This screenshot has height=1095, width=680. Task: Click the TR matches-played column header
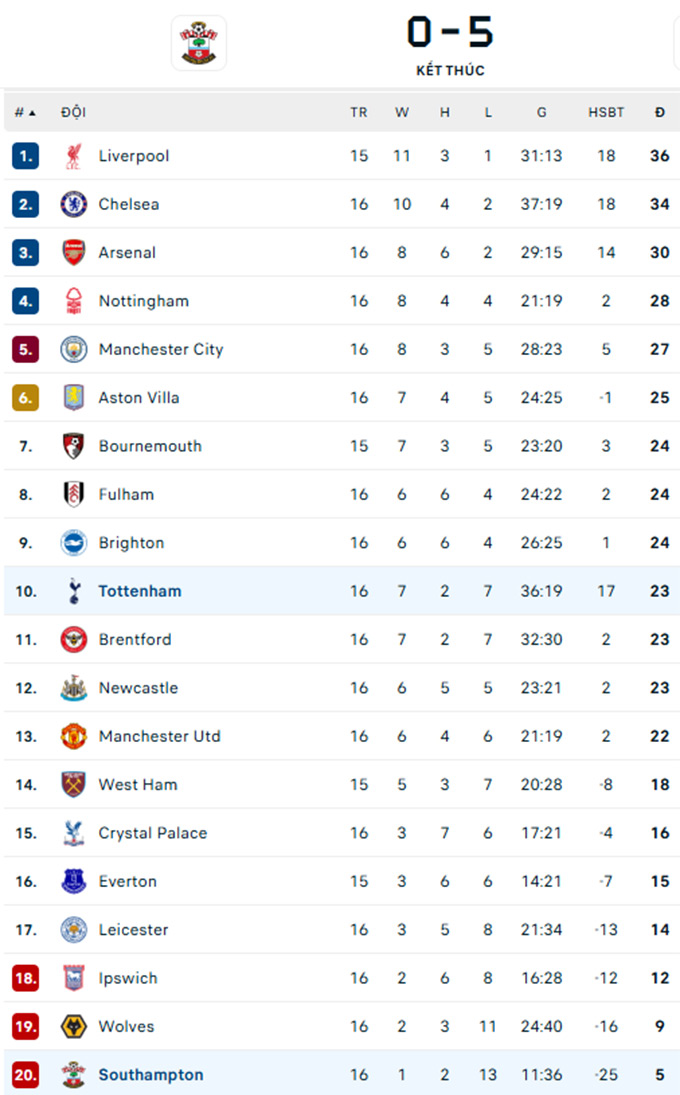(359, 112)
